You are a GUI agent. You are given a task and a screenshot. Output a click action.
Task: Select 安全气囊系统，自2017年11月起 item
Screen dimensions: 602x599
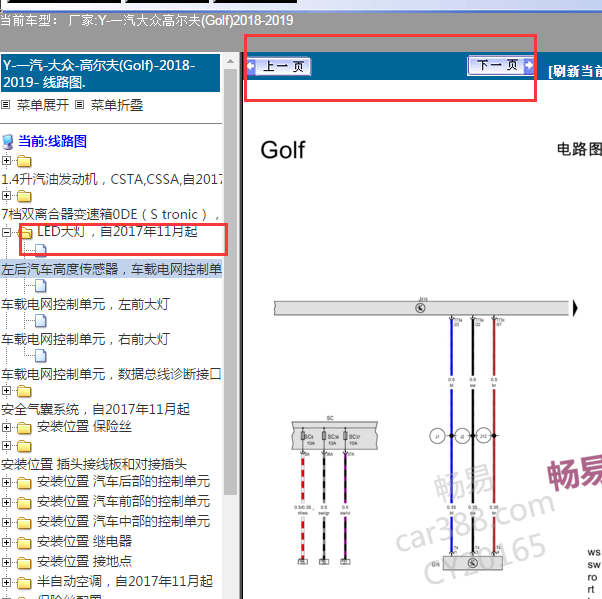click(x=96, y=409)
